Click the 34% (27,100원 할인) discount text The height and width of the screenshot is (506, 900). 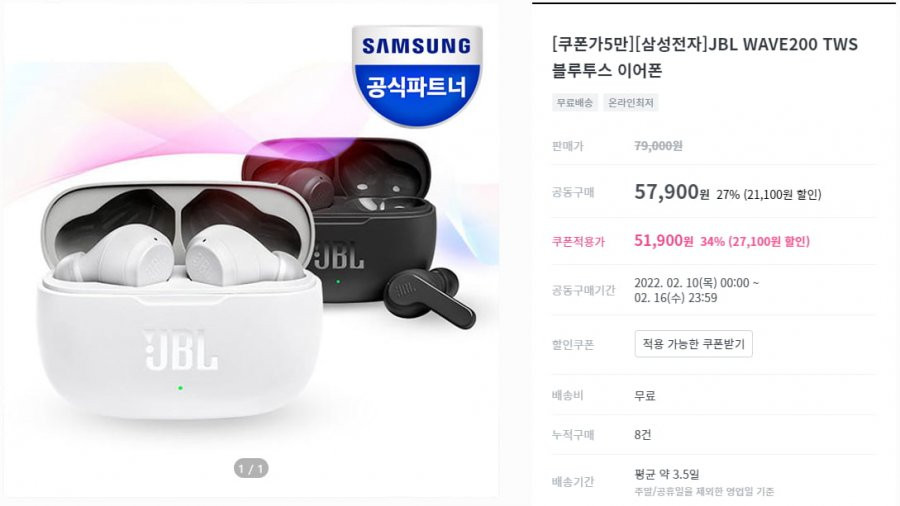tap(755, 242)
